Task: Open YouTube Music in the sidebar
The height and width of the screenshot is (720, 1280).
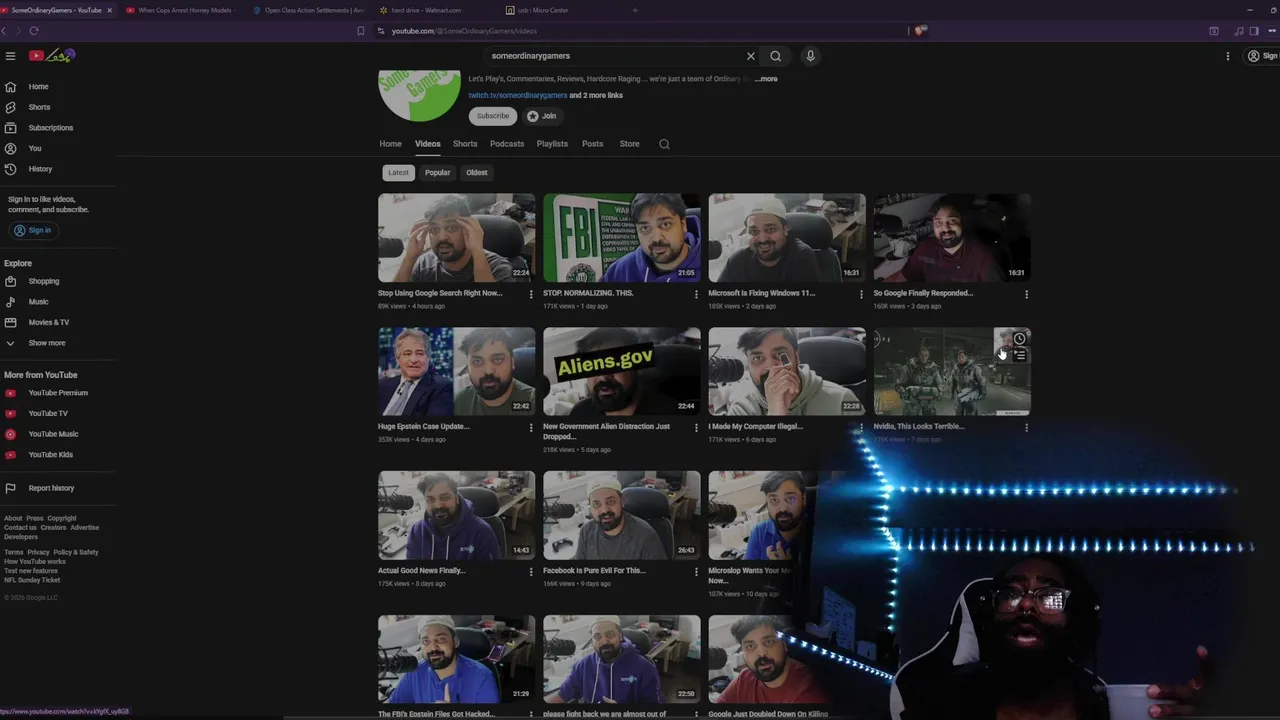Action: click(53, 434)
